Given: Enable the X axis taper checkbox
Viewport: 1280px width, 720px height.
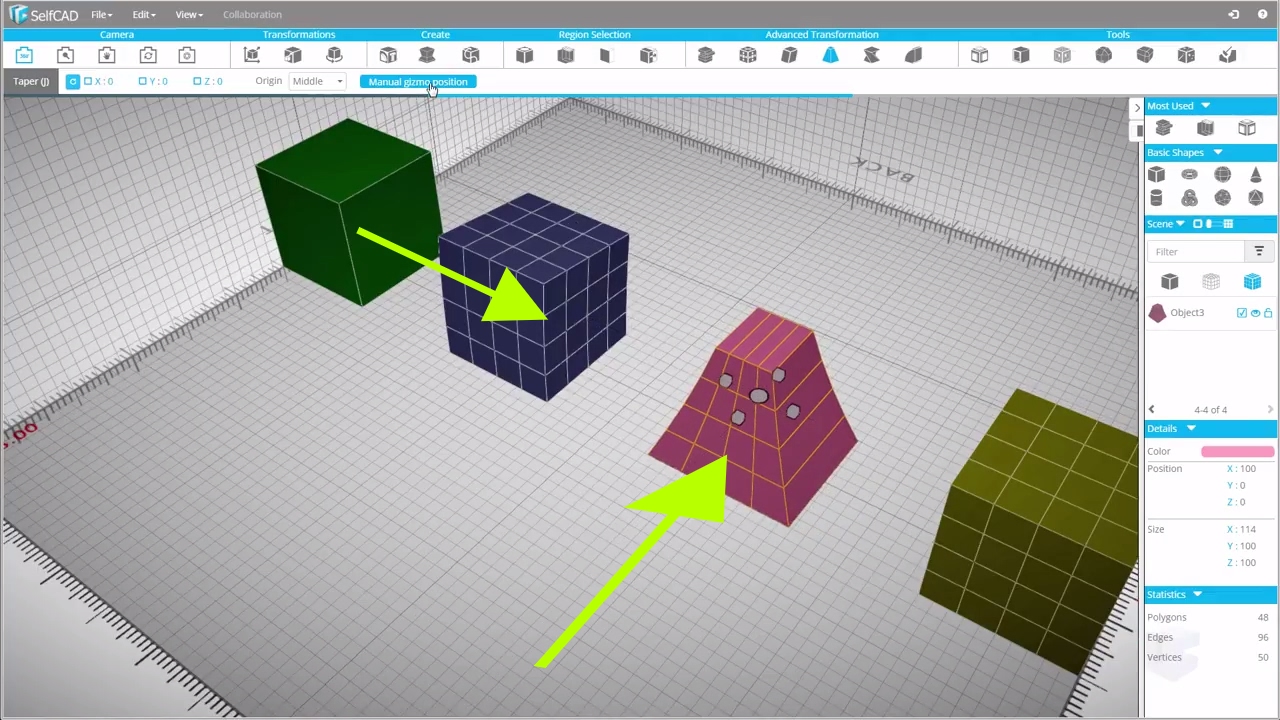Looking at the screenshot, I should [x=88, y=81].
